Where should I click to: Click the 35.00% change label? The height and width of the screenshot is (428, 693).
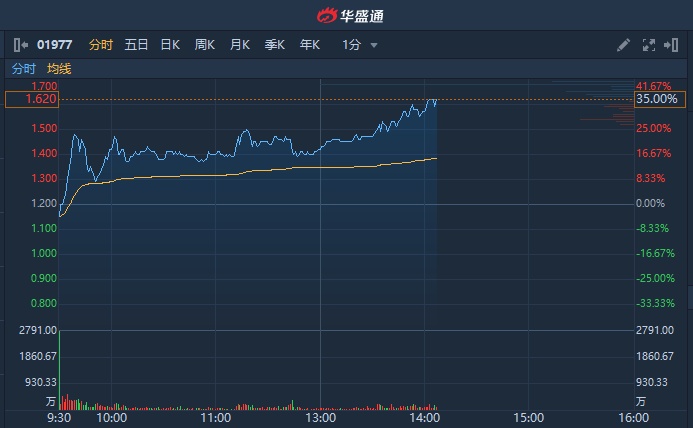click(x=657, y=100)
